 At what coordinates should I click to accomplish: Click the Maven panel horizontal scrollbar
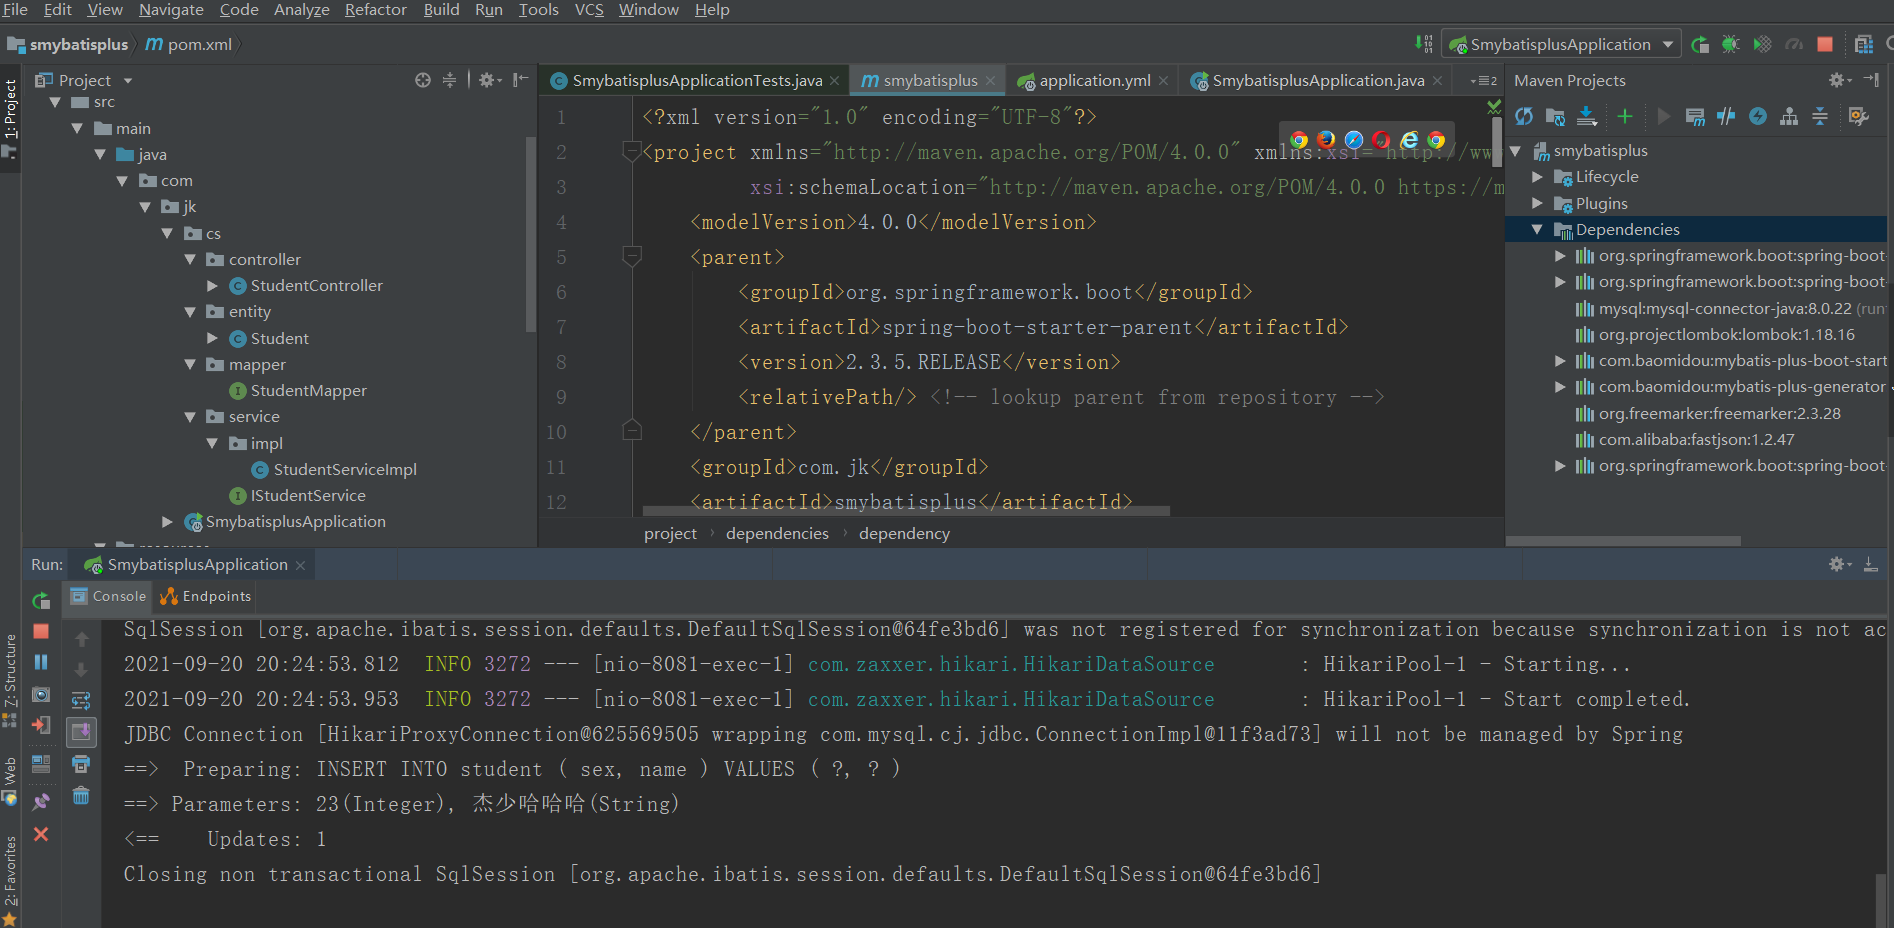pyautogui.click(x=1622, y=541)
